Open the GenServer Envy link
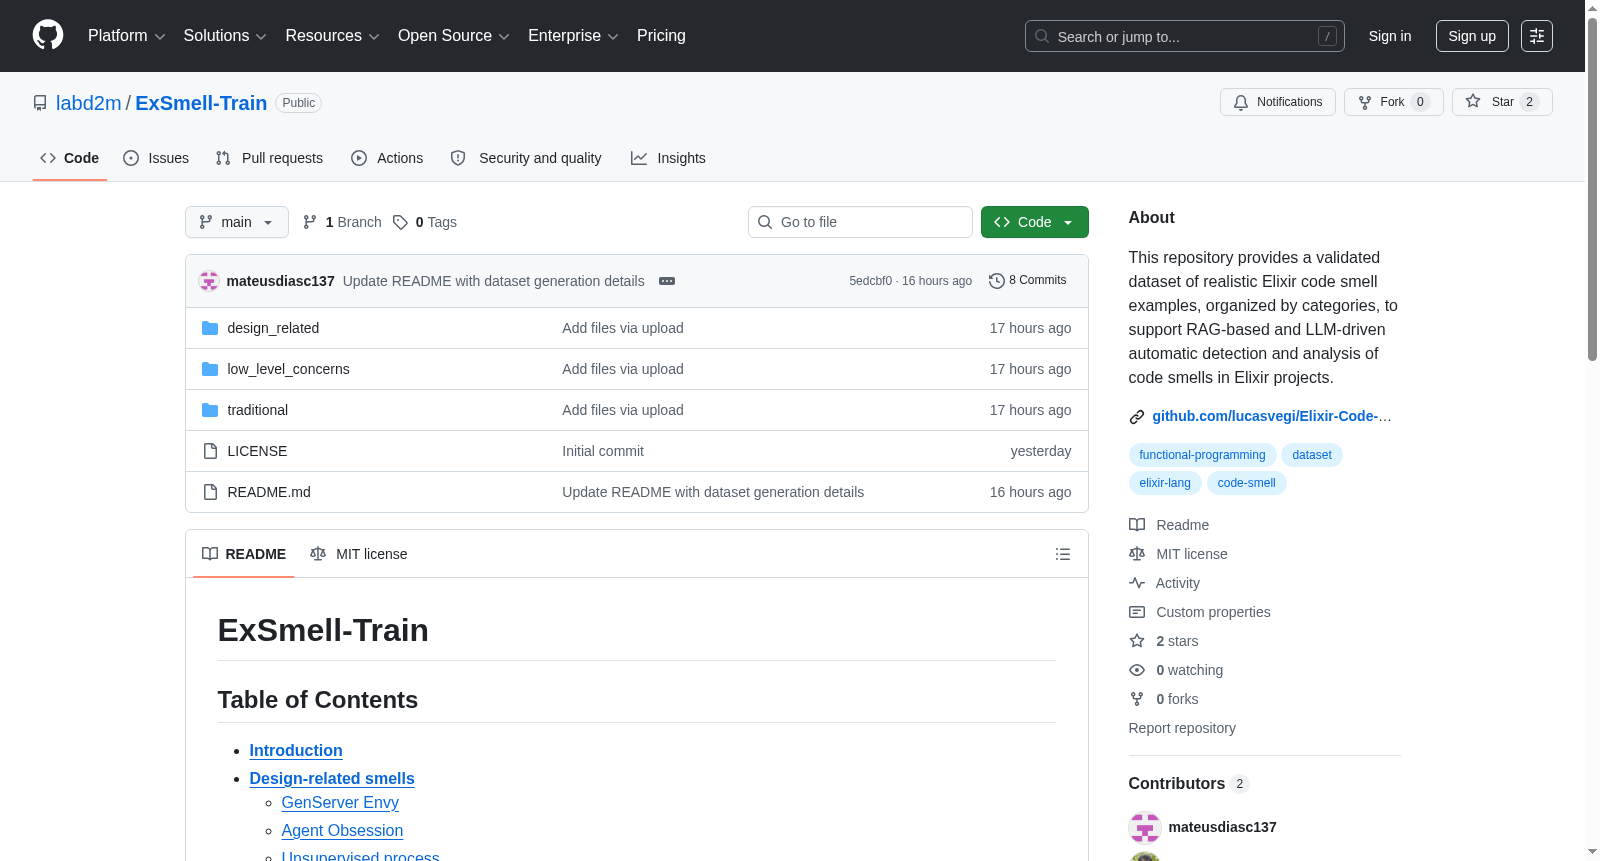1600x861 pixels. [x=340, y=803]
